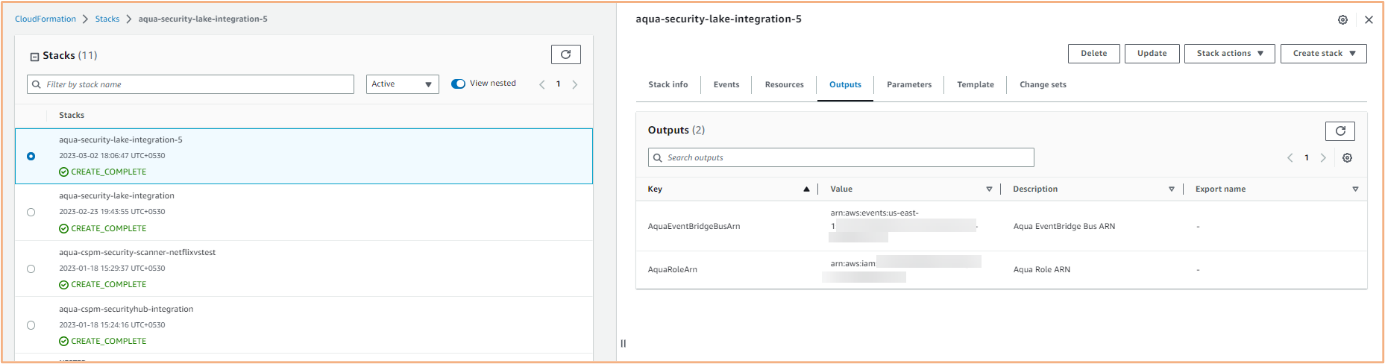This screenshot has width=1385, height=364.
Task: Open aqua-cspm-securityhub-integration stack name
Action: (126, 309)
